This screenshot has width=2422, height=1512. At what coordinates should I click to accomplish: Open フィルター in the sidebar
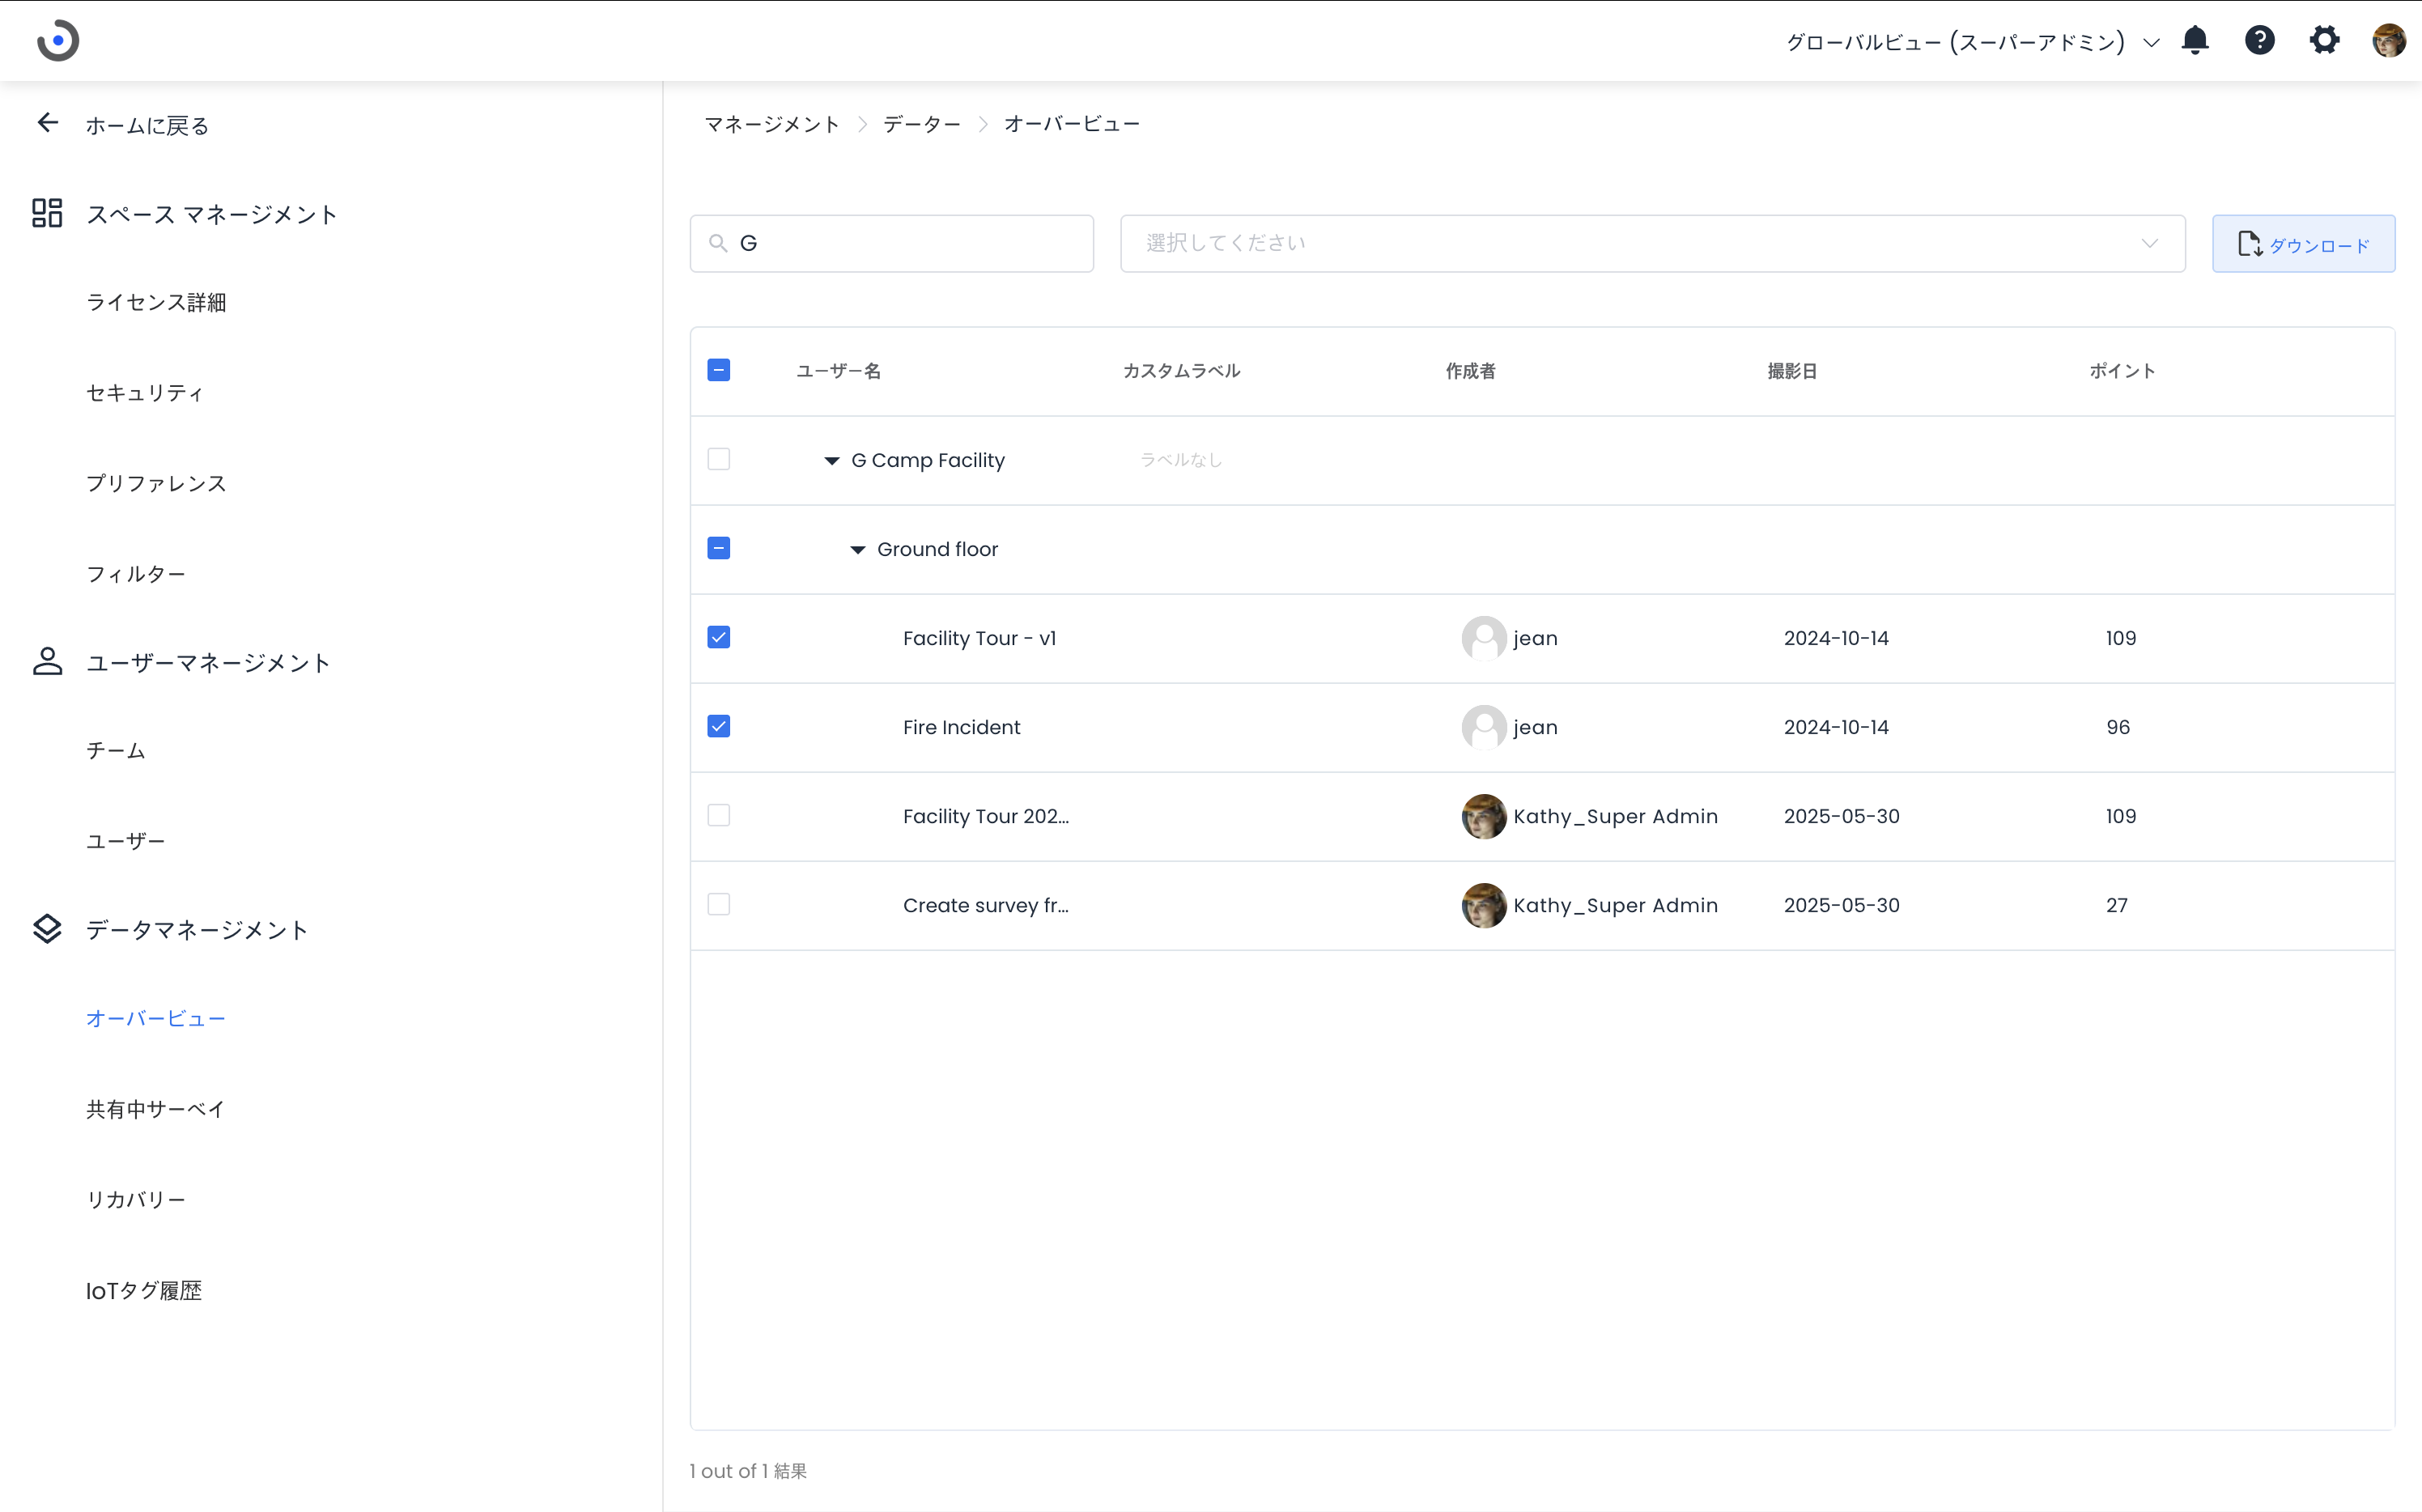[136, 574]
